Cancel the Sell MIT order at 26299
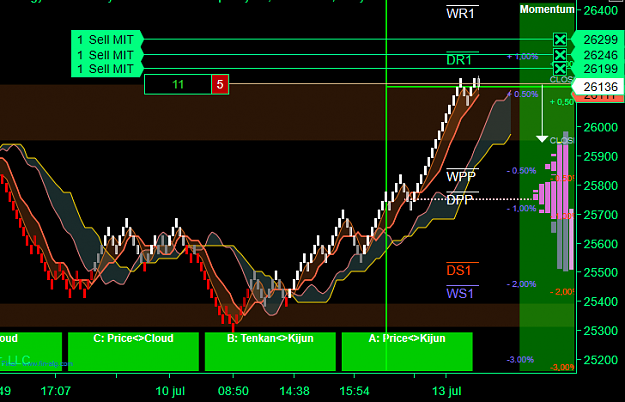The width and height of the screenshot is (625, 402). (x=560, y=39)
